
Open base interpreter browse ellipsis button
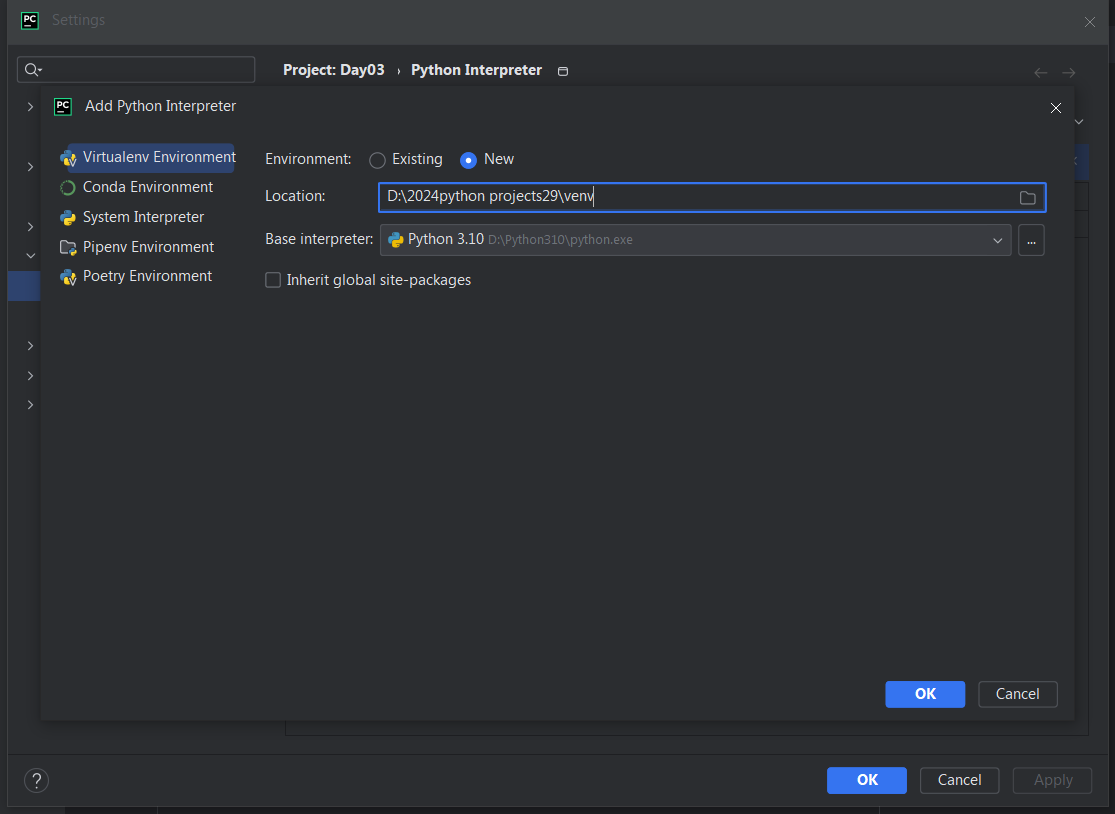[1031, 240]
